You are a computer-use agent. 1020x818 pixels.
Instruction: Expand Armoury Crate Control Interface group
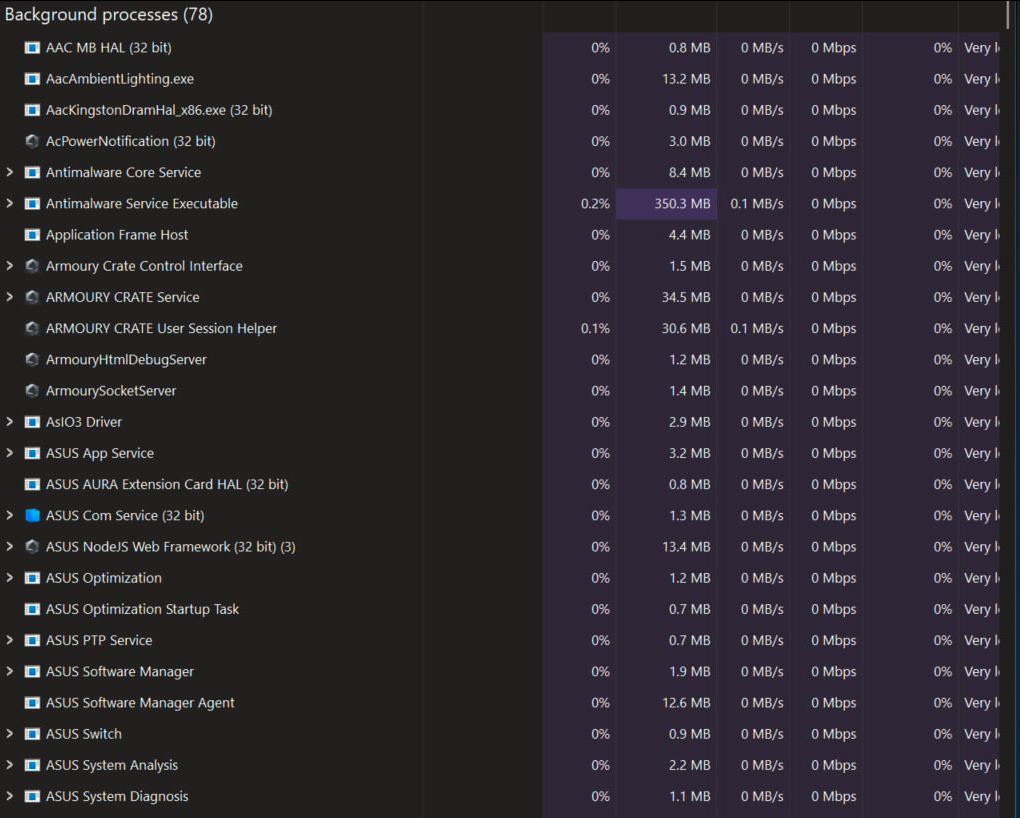point(9,266)
